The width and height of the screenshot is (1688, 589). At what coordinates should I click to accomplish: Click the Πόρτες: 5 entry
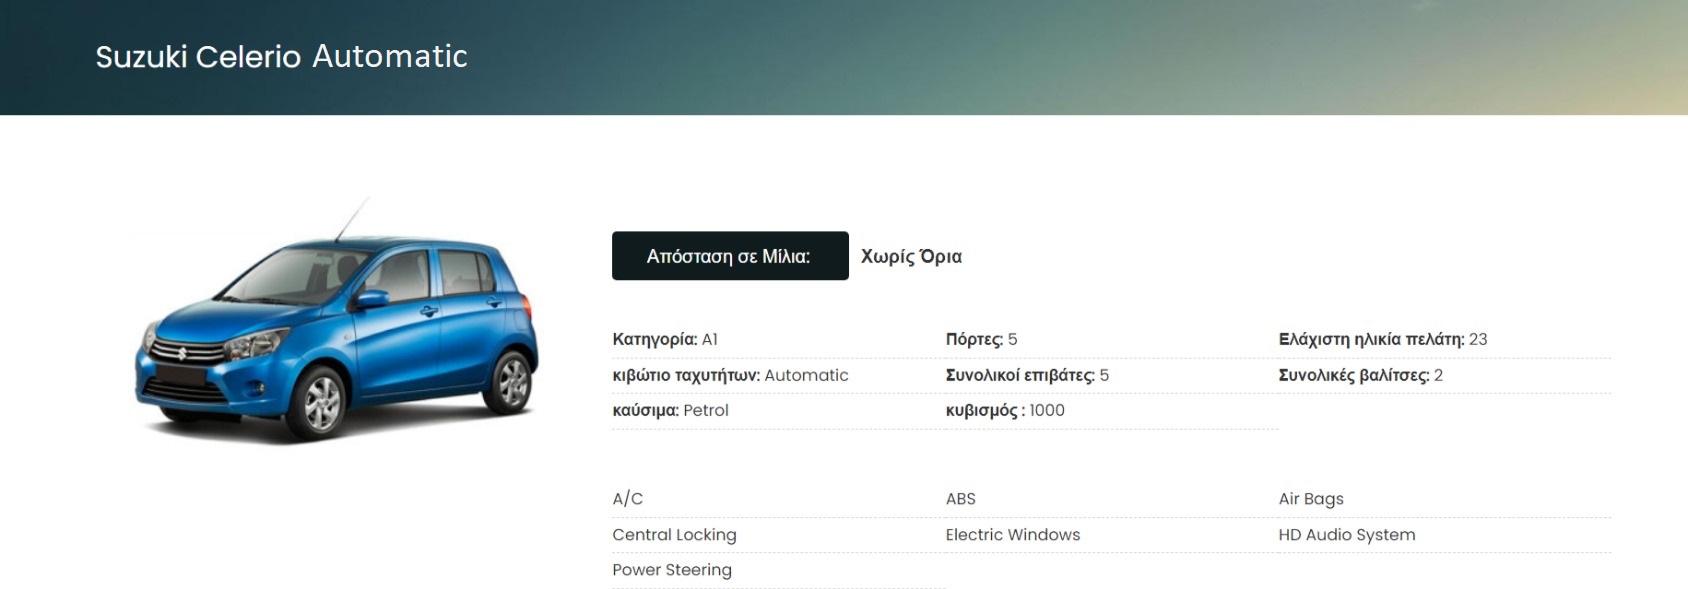point(981,339)
